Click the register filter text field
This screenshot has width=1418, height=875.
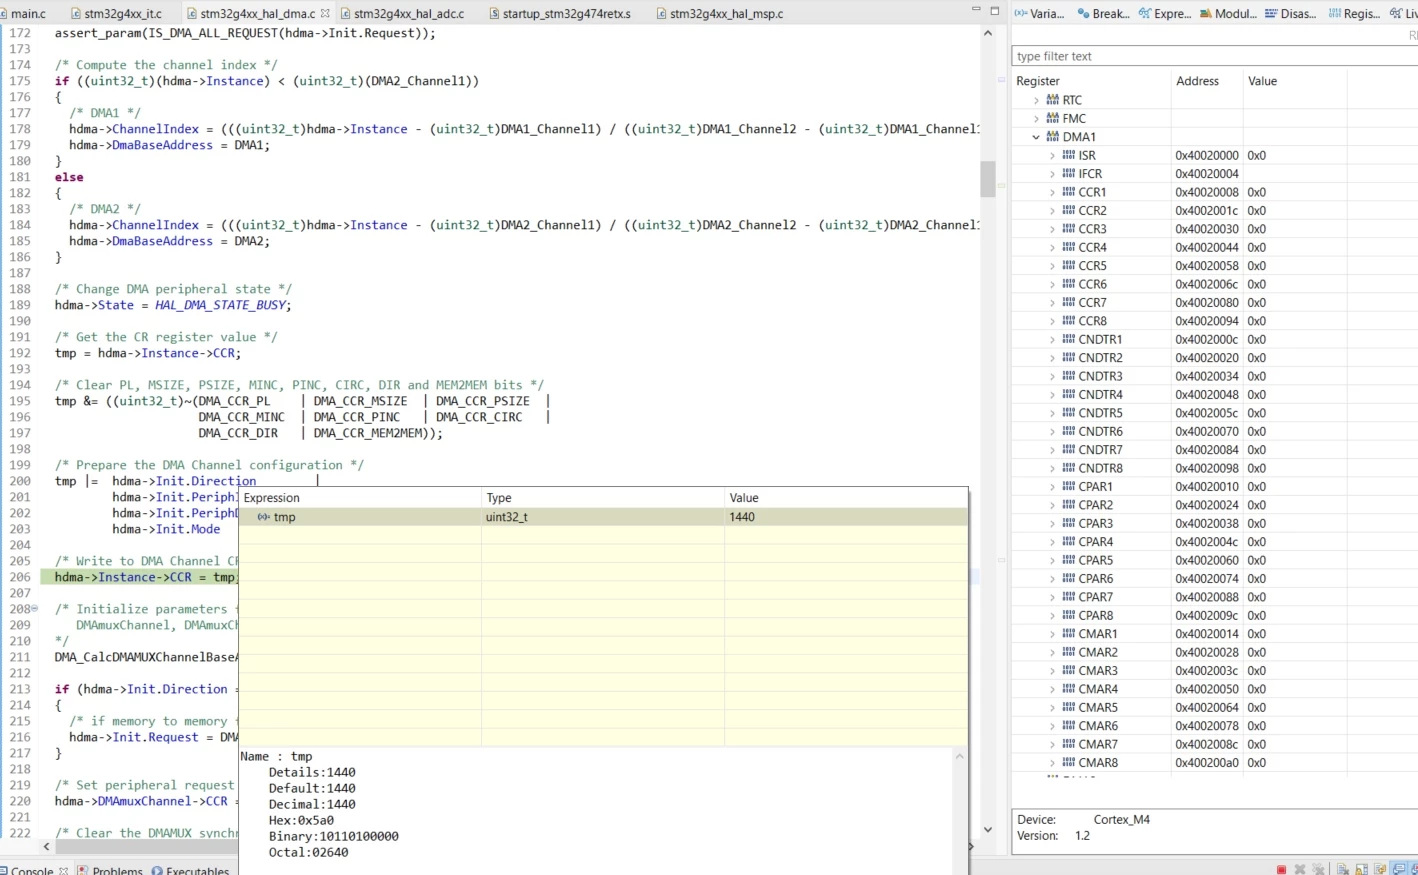click(x=1214, y=56)
